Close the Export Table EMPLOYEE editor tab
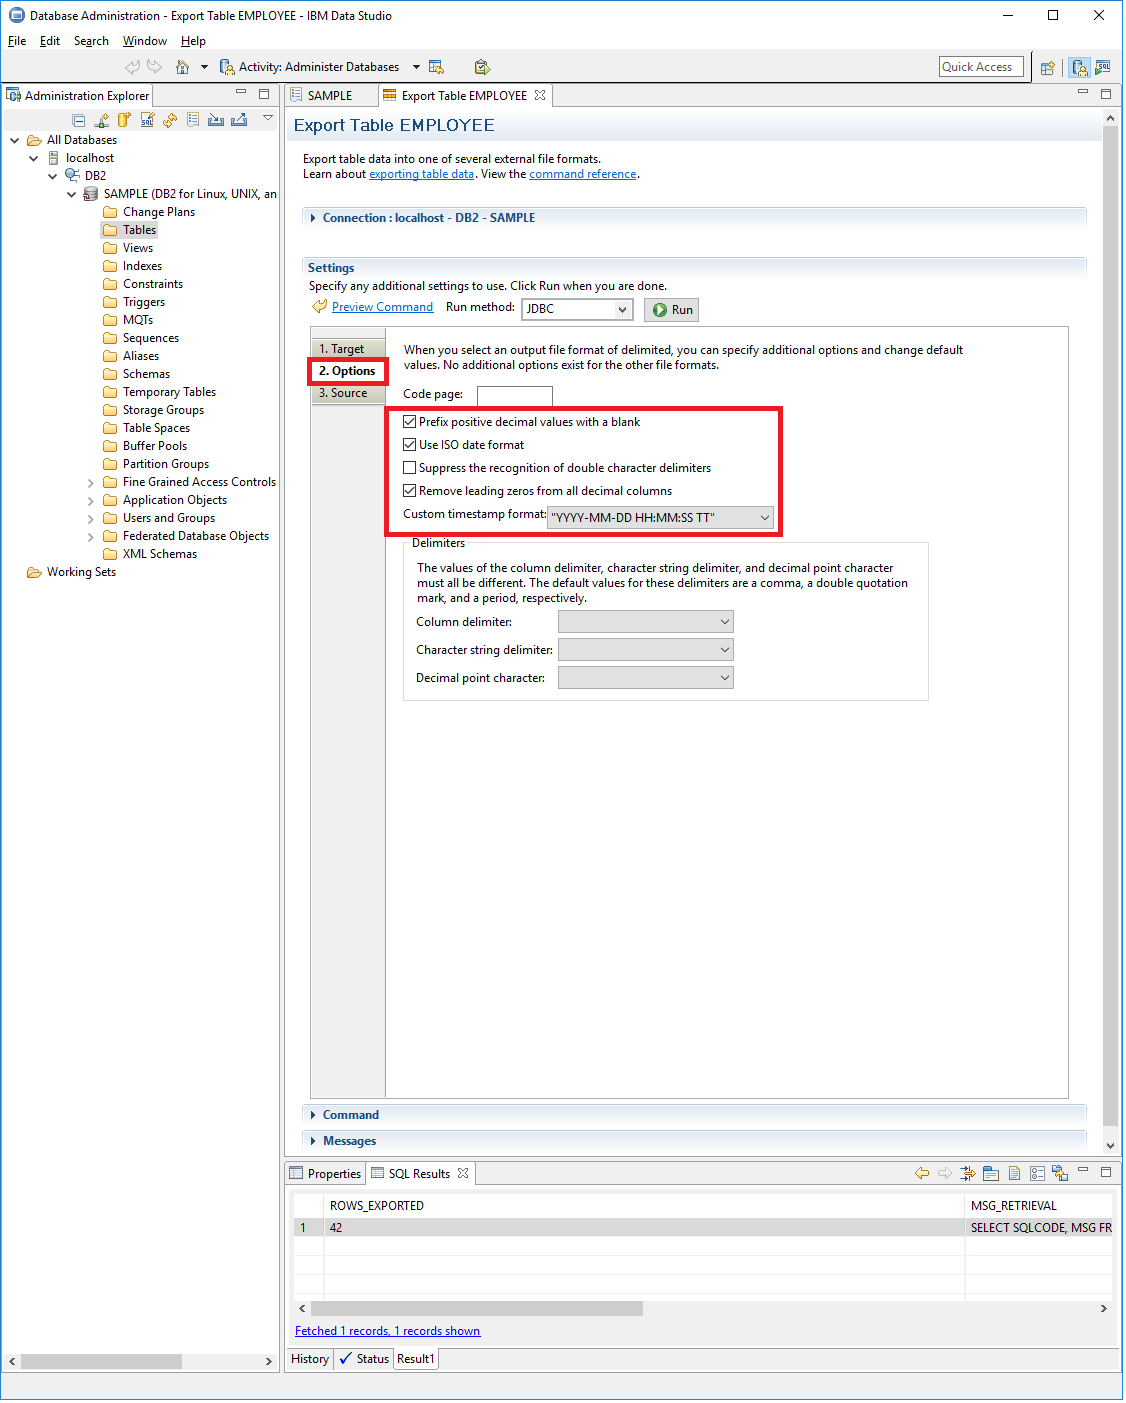 click(x=540, y=96)
